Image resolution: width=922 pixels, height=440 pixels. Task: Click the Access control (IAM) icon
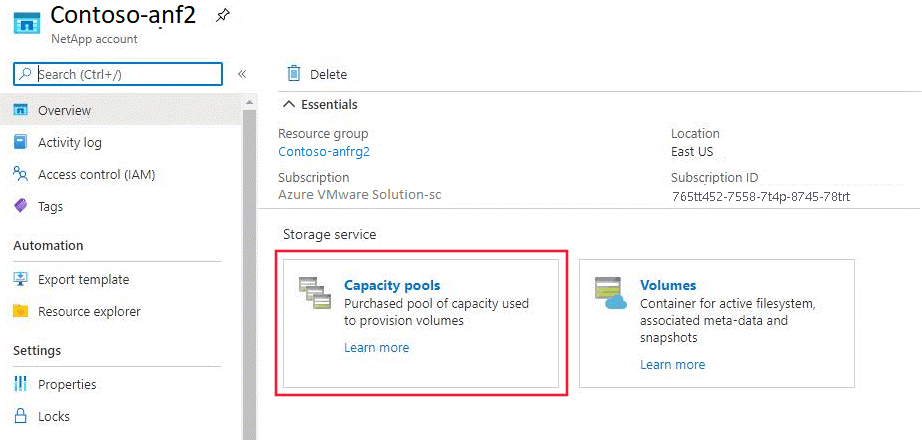pyautogui.click(x=21, y=174)
